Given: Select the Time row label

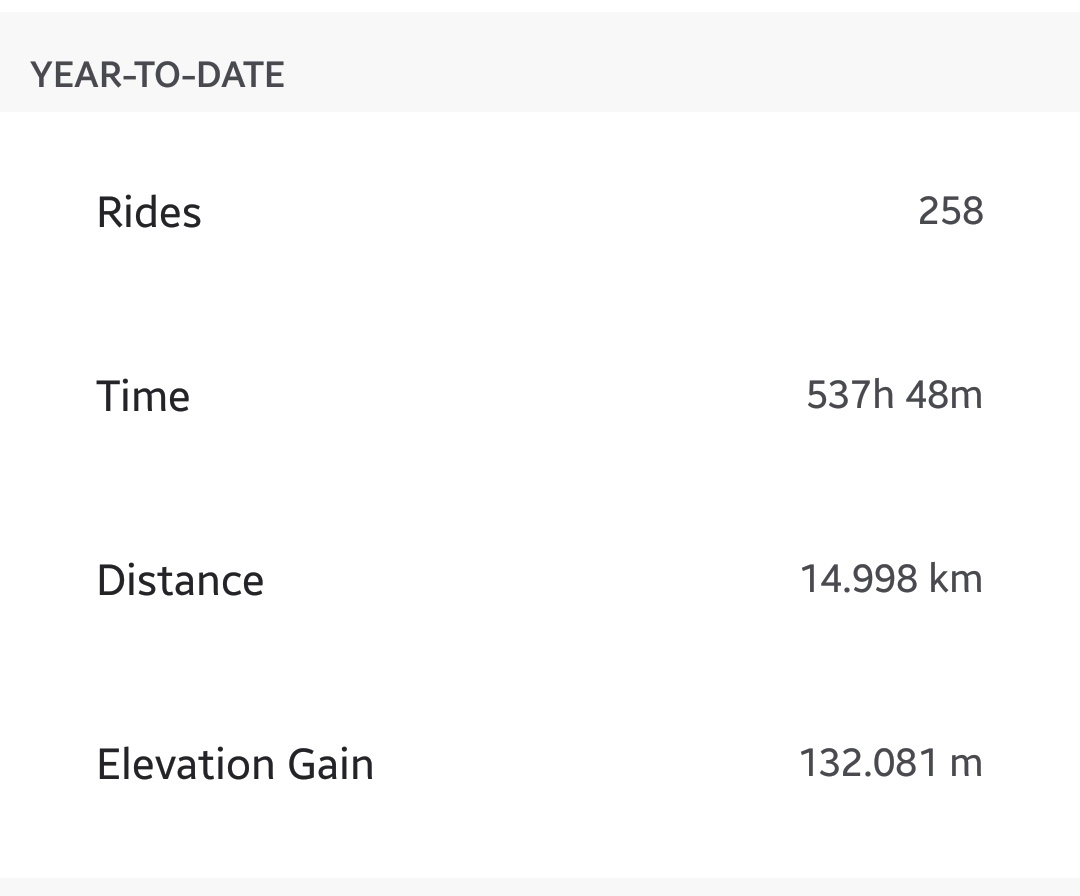Looking at the screenshot, I should [x=143, y=396].
